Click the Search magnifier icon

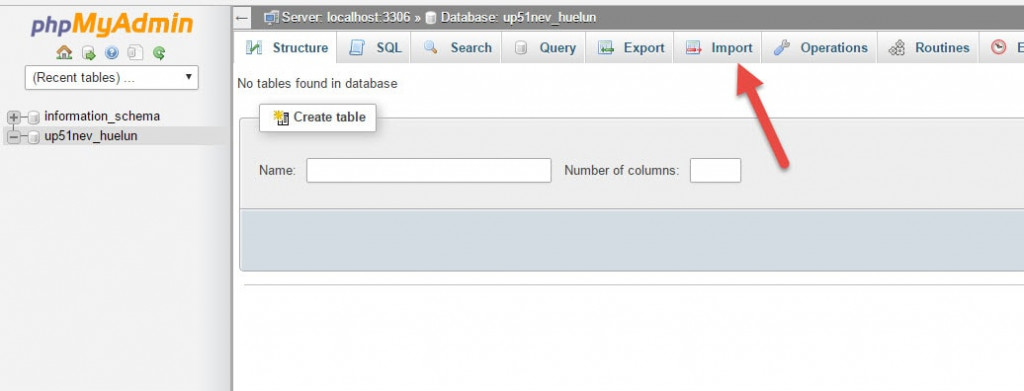coord(430,47)
